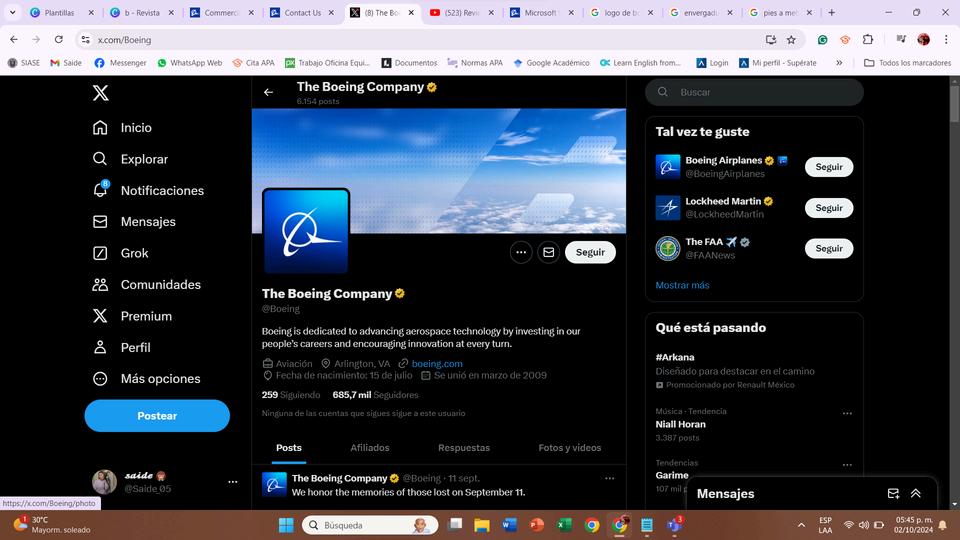Viewport: 960px width, 540px height.
Task: Click back arrow beside The Boeing Company
Action: pos(268,92)
